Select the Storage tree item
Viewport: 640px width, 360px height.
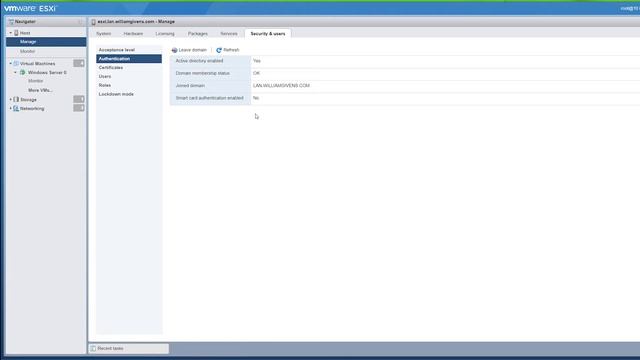click(x=28, y=100)
